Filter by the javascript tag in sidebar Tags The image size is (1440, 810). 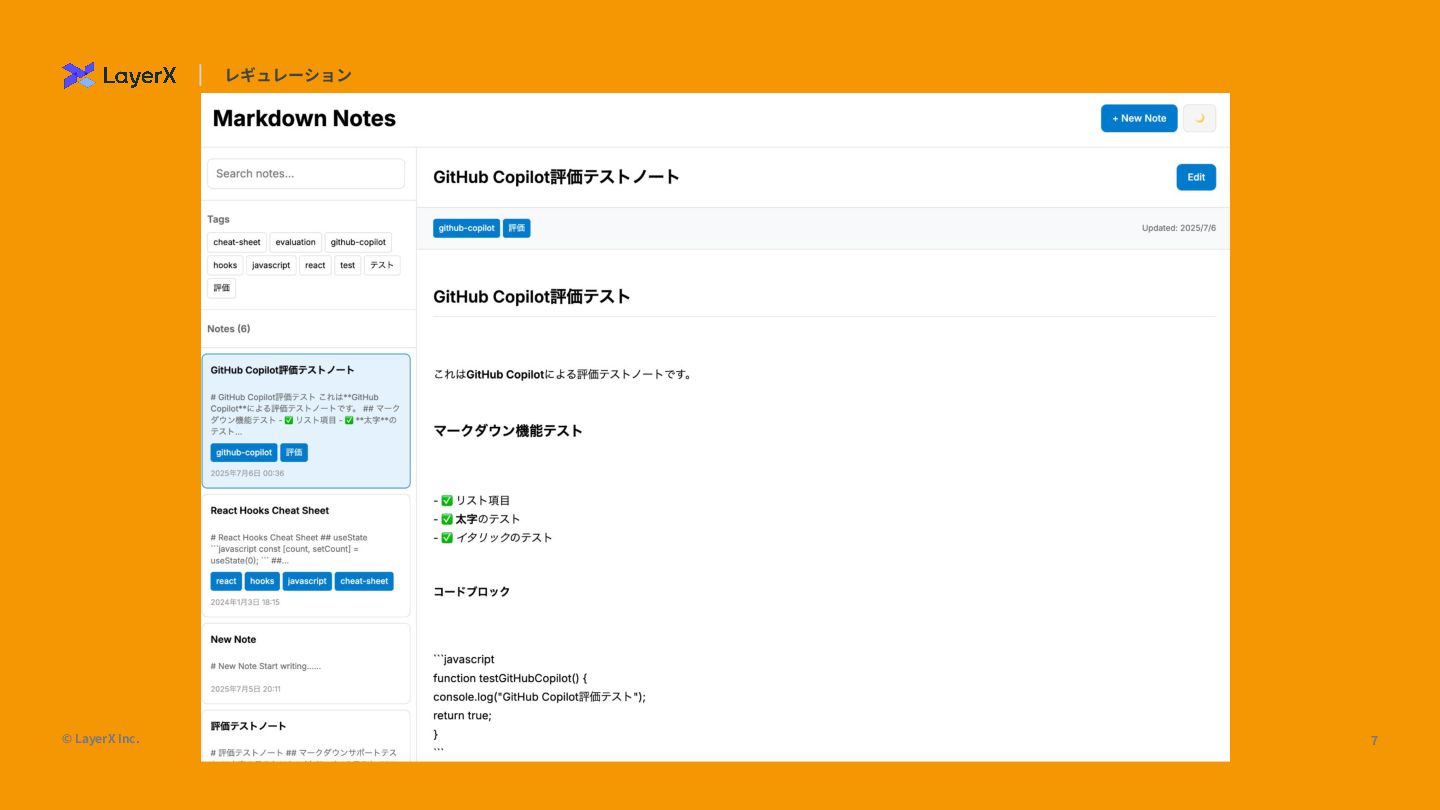coord(271,265)
